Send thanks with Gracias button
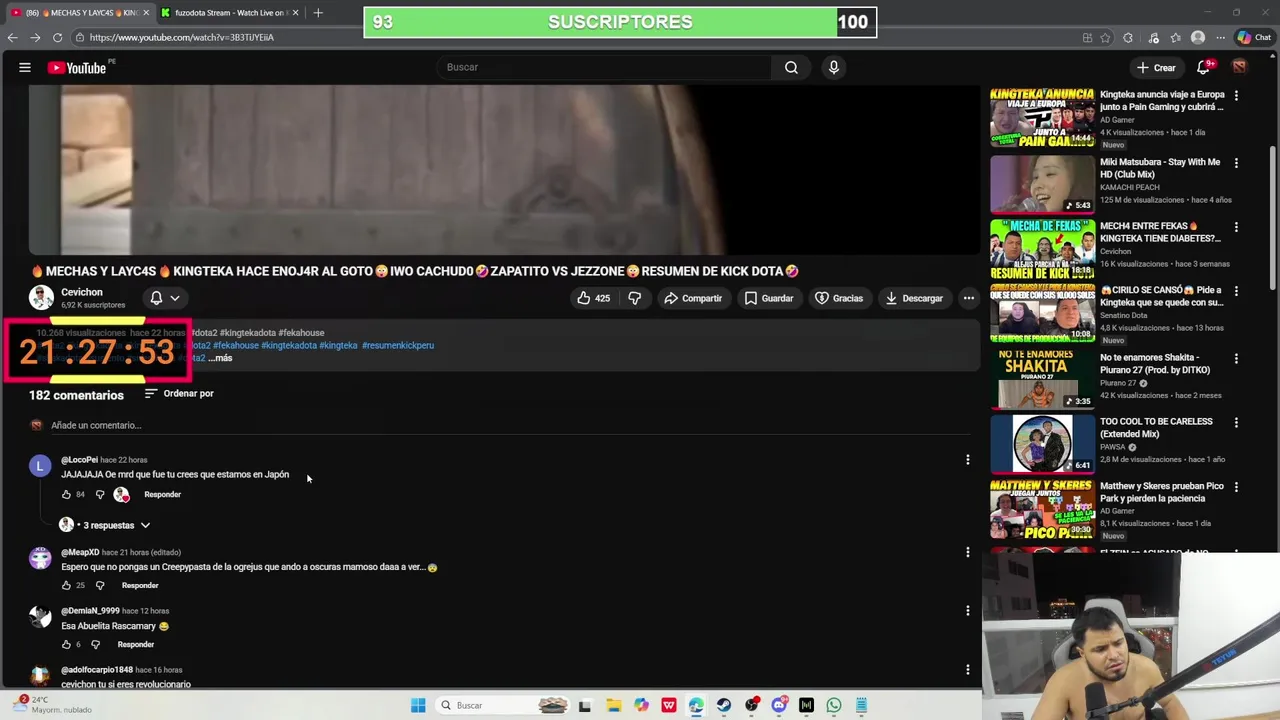Image resolution: width=1280 pixels, height=720 pixels. coord(838,298)
